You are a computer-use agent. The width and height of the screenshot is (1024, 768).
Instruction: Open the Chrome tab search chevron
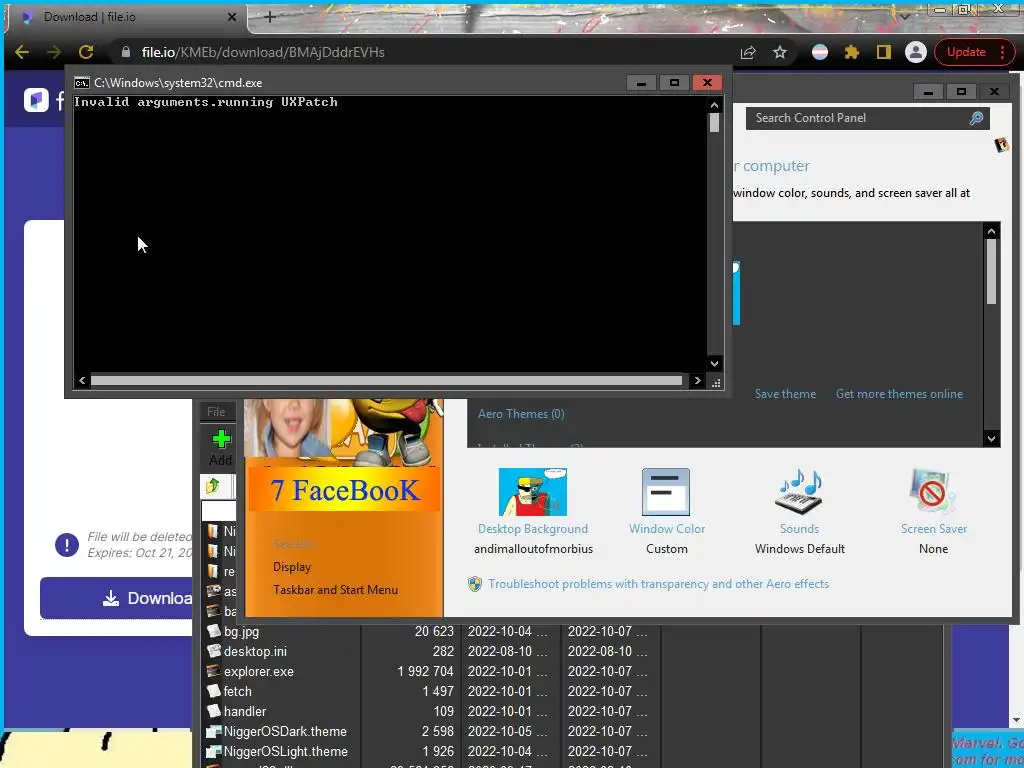click(905, 17)
